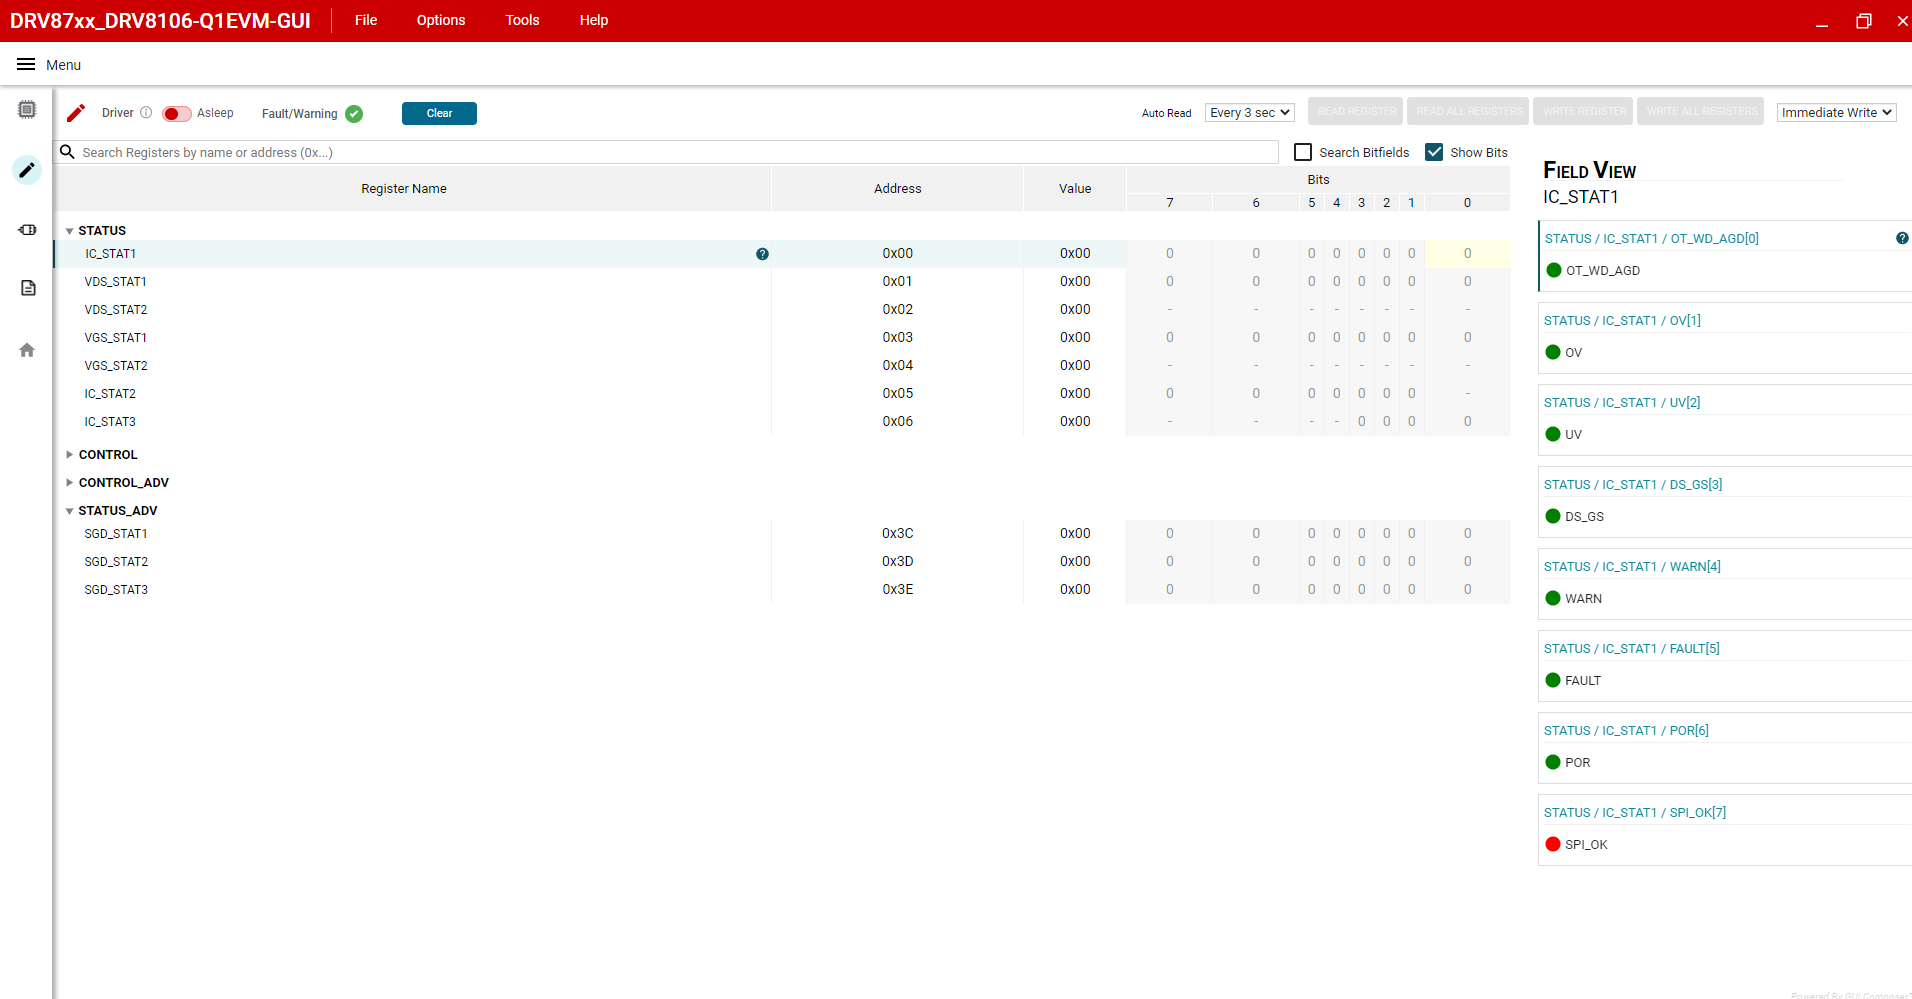
Task: Open help icon for OT_WD_AGD field
Action: tap(1902, 238)
